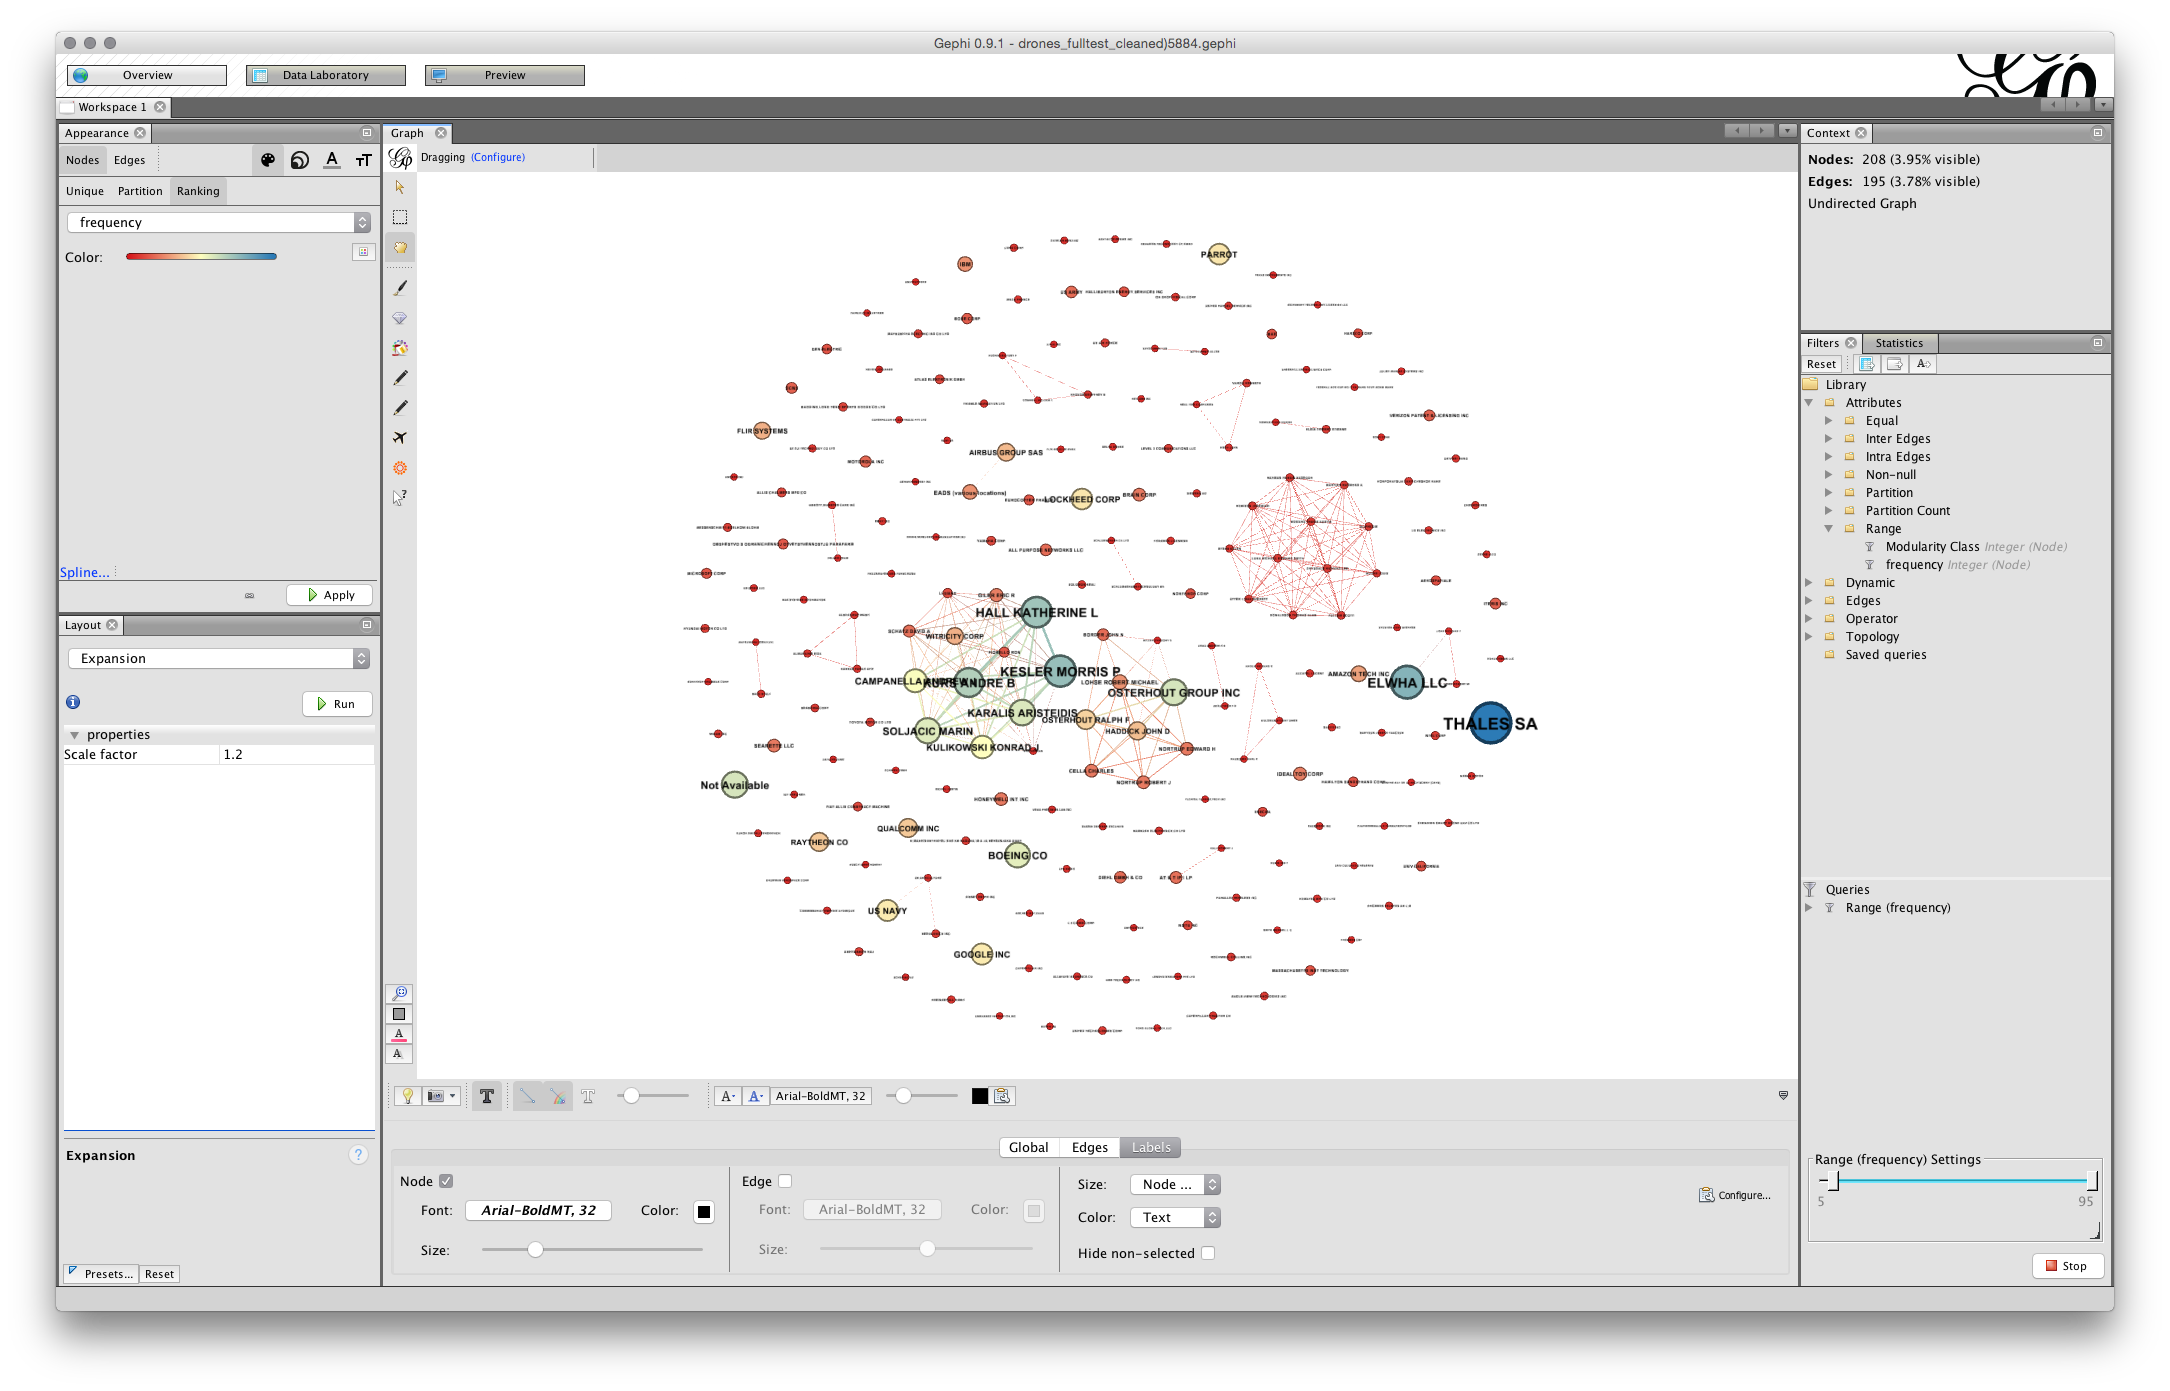Screen dimensions: 2170x1391
Task: Select the color palette appearance icon
Action: click(268, 160)
